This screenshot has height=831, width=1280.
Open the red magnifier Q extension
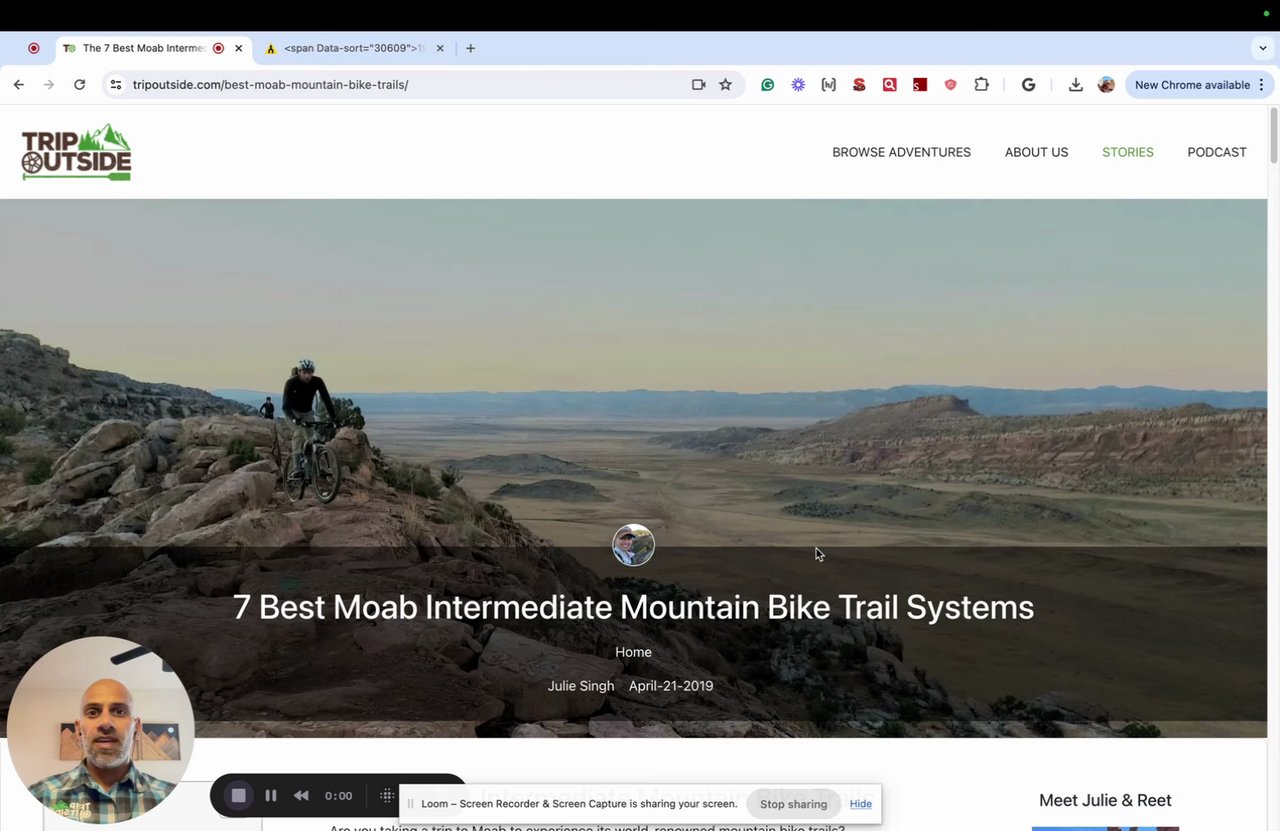coord(889,85)
